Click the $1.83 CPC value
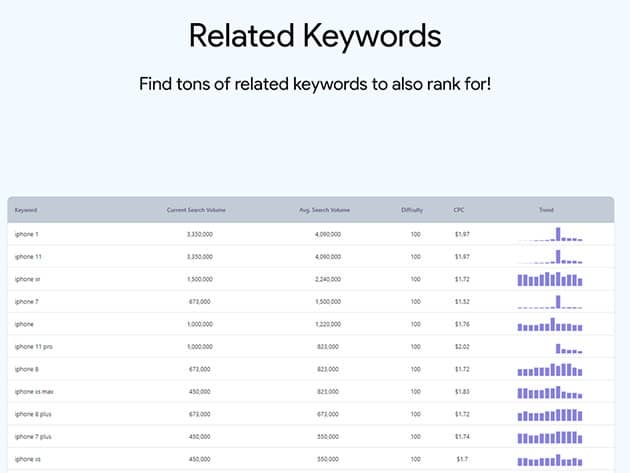 point(462,391)
